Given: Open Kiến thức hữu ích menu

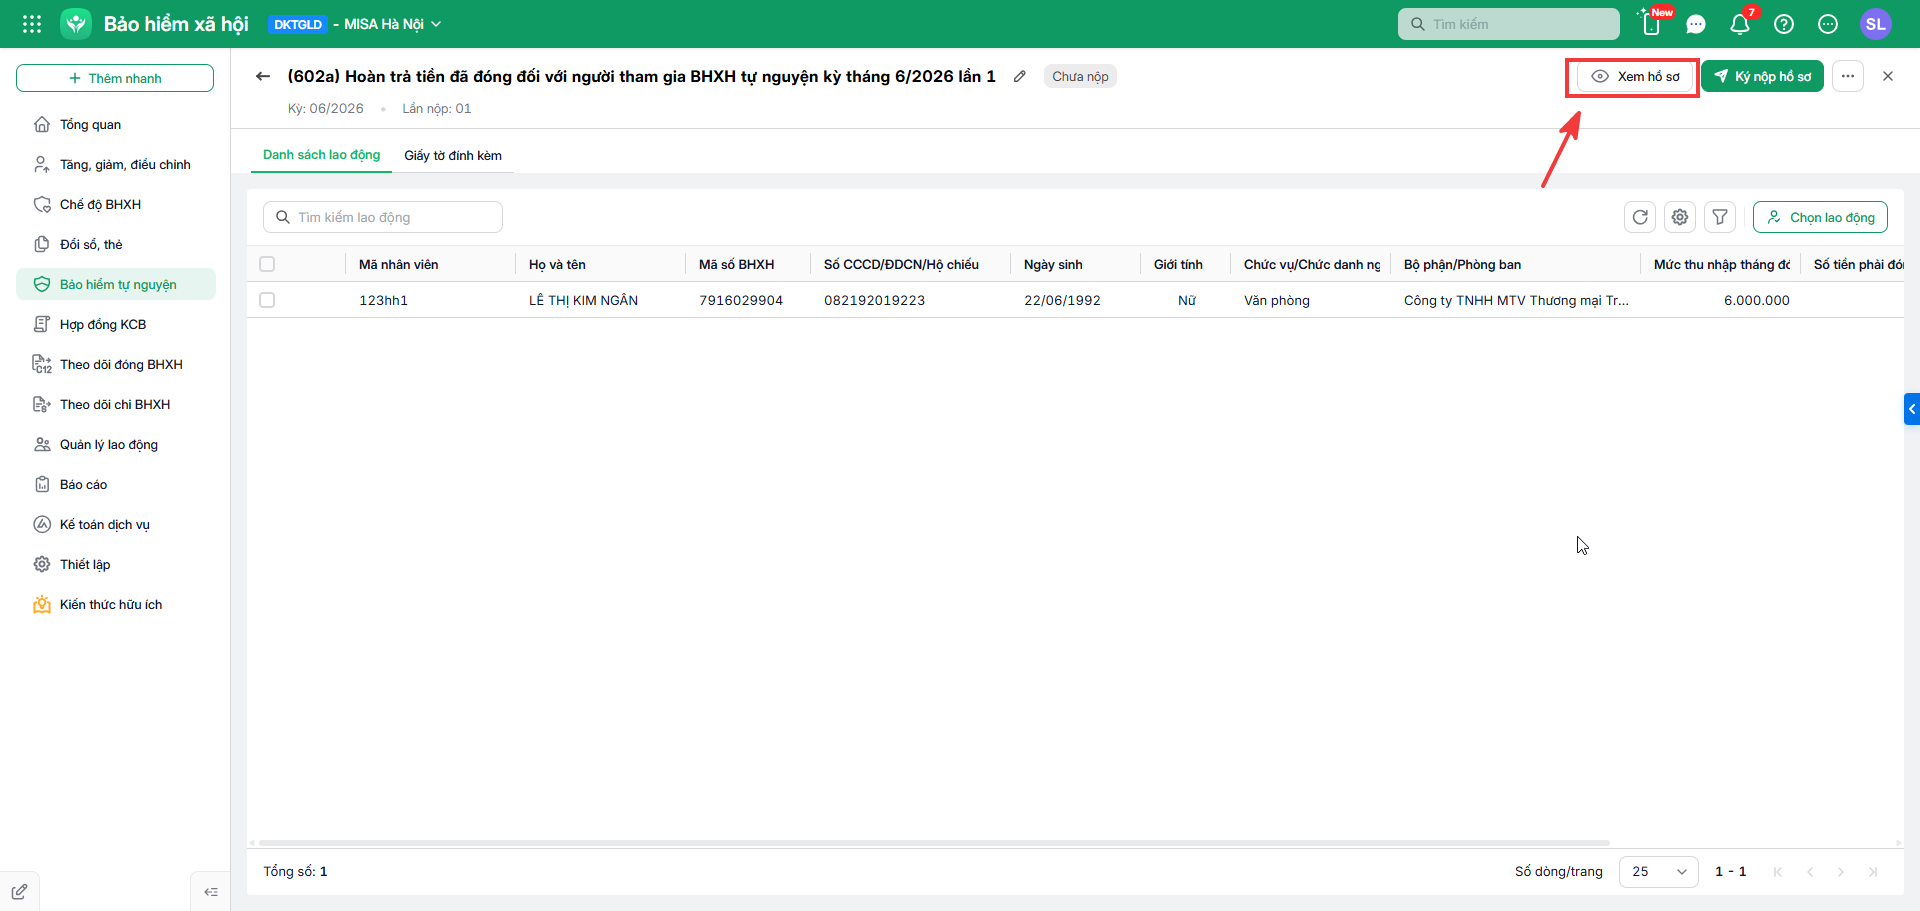Looking at the screenshot, I should pos(116,604).
